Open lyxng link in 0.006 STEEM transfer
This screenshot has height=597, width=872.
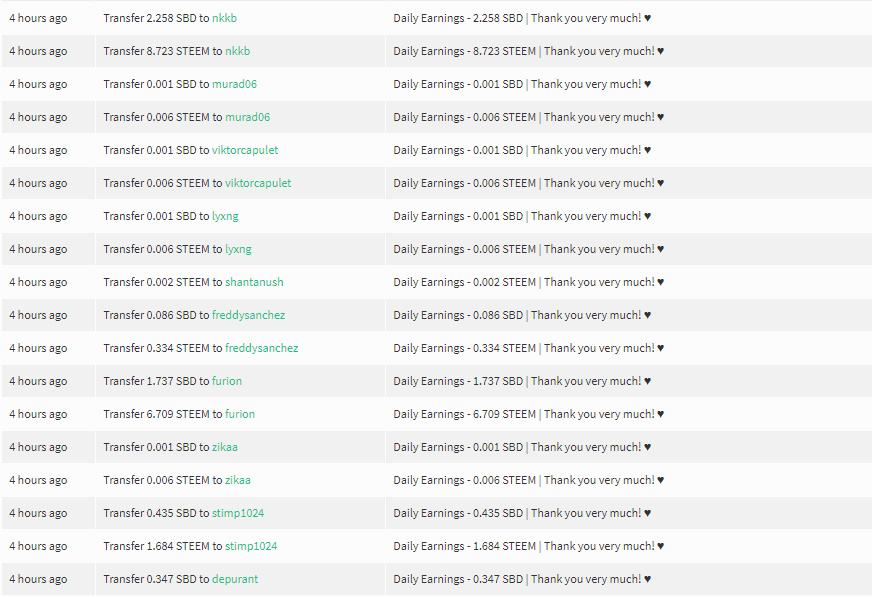(238, 249)
